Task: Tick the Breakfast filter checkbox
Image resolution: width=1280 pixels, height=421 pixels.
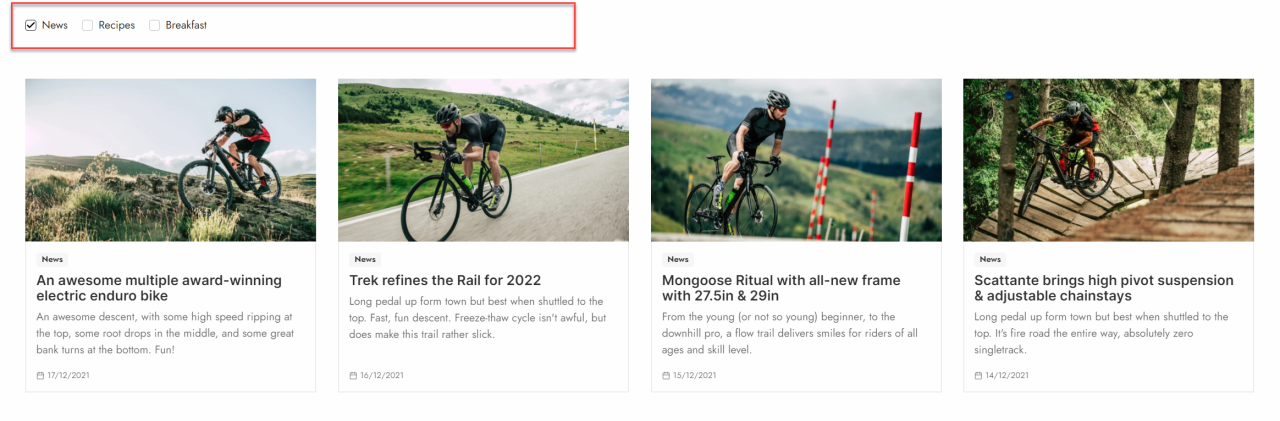Action: (x=155, y=25)
